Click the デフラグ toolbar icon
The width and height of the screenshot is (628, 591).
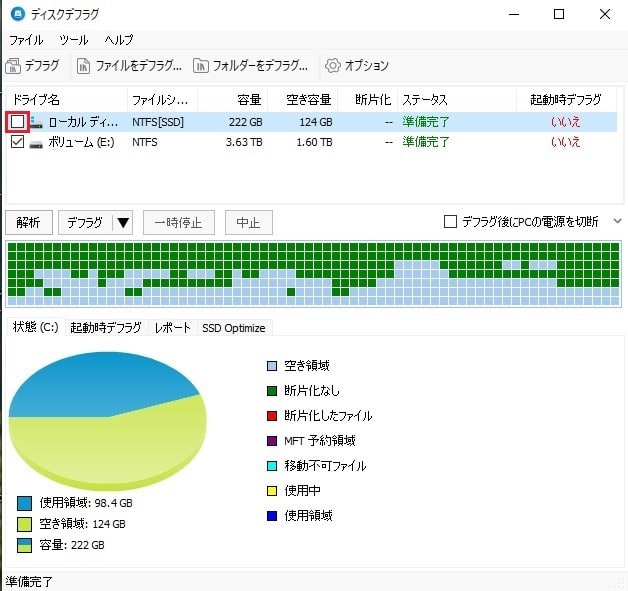tap(13, 66)
